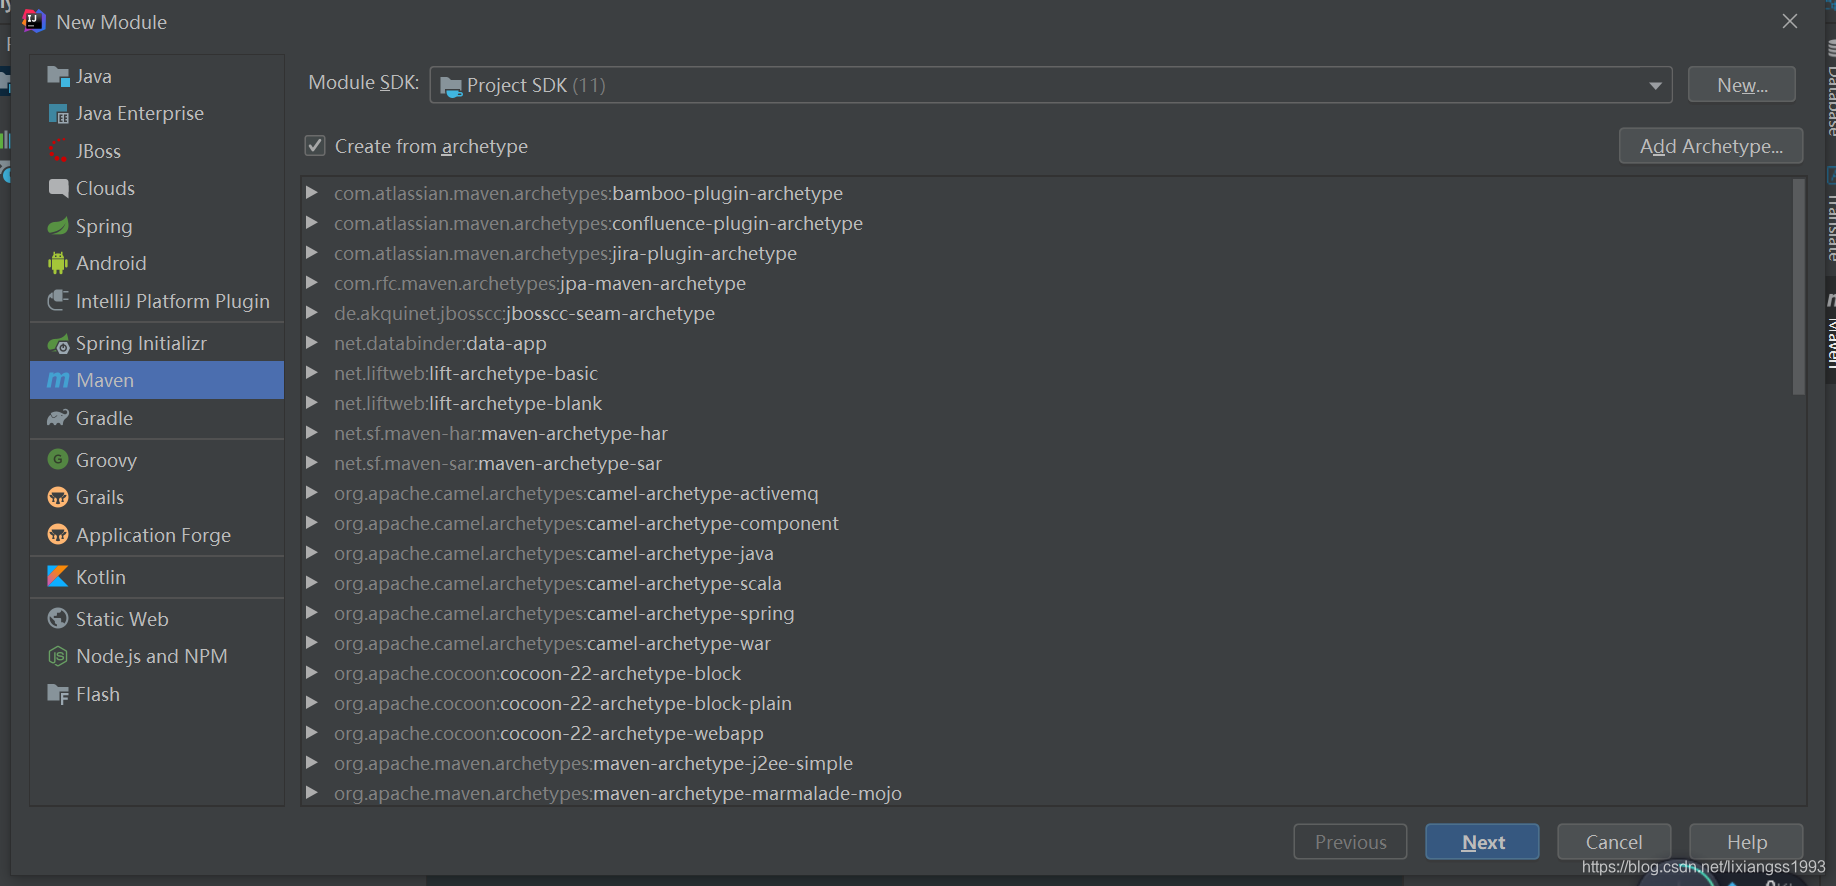Choose the Application Forge icon
Viewport: 1836px width, 886px height.
click(x=58, y=535)
